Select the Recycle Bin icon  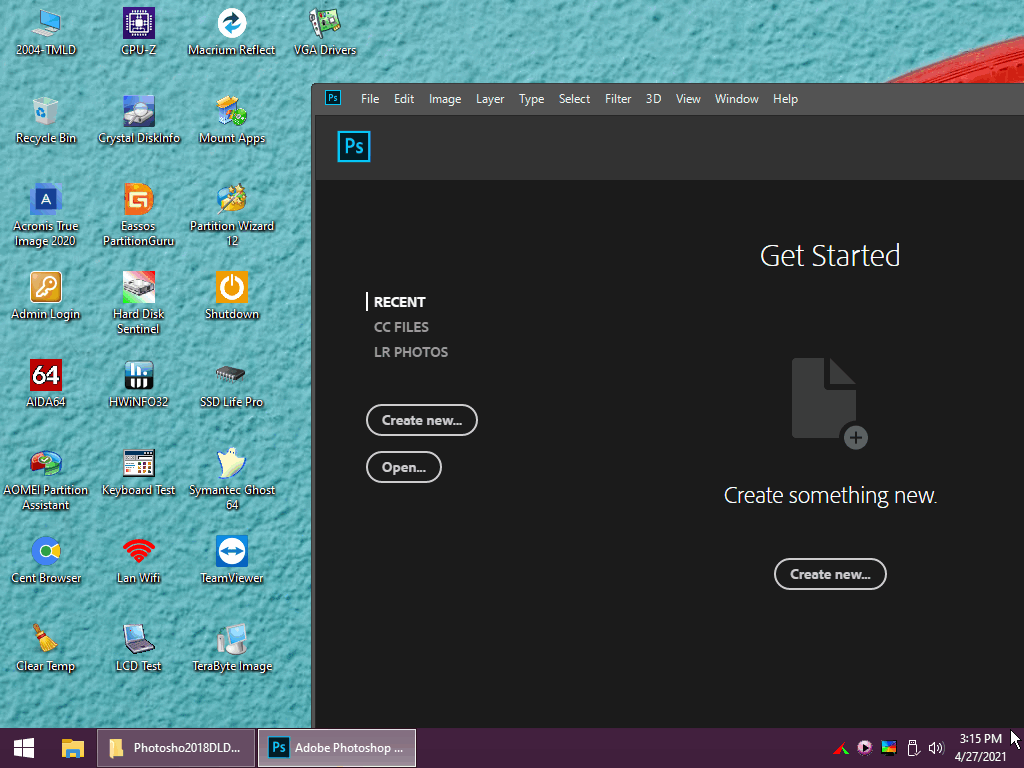46,120
